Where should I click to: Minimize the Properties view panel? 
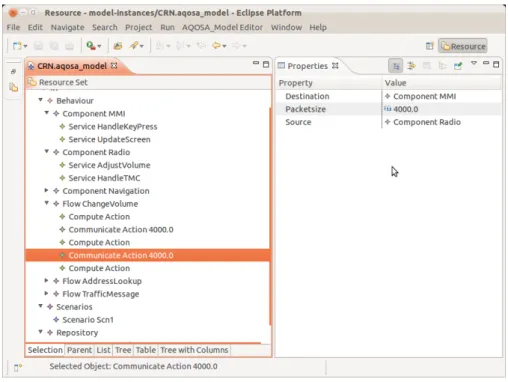(486, 63)
